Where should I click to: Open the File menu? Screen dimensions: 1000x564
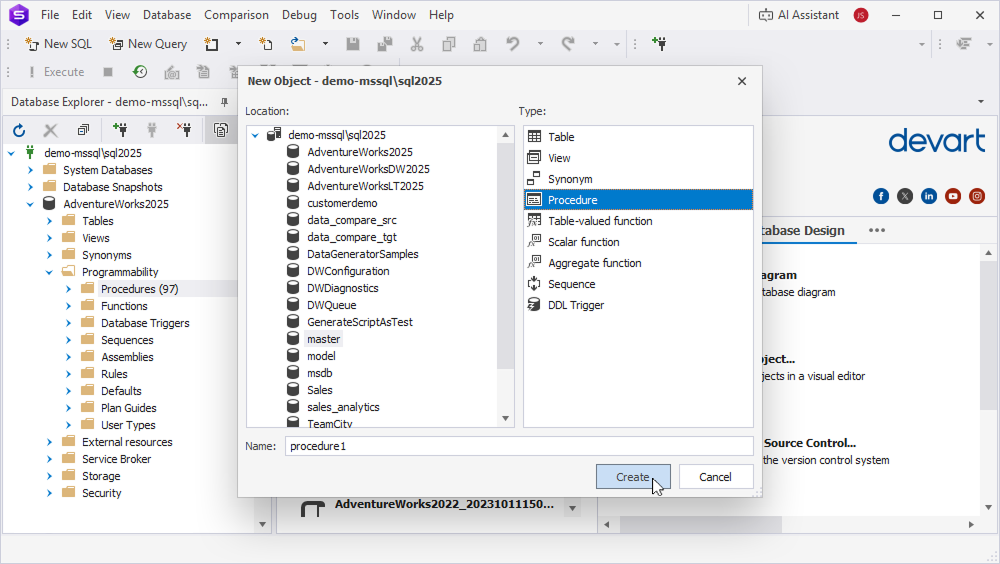point(50,15)
